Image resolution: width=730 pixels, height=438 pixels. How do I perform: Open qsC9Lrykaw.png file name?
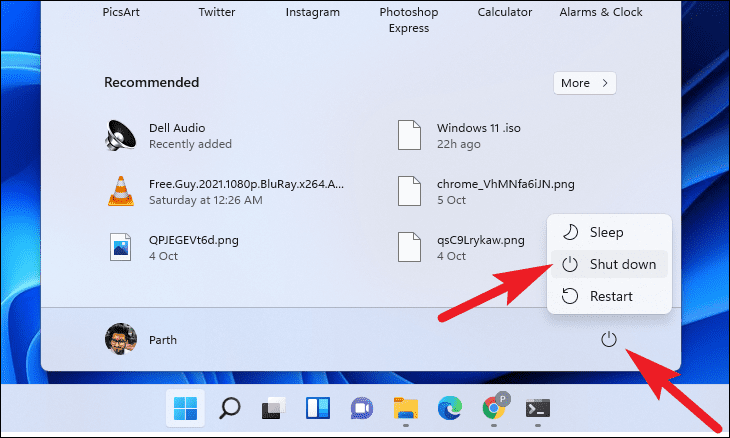480,240
